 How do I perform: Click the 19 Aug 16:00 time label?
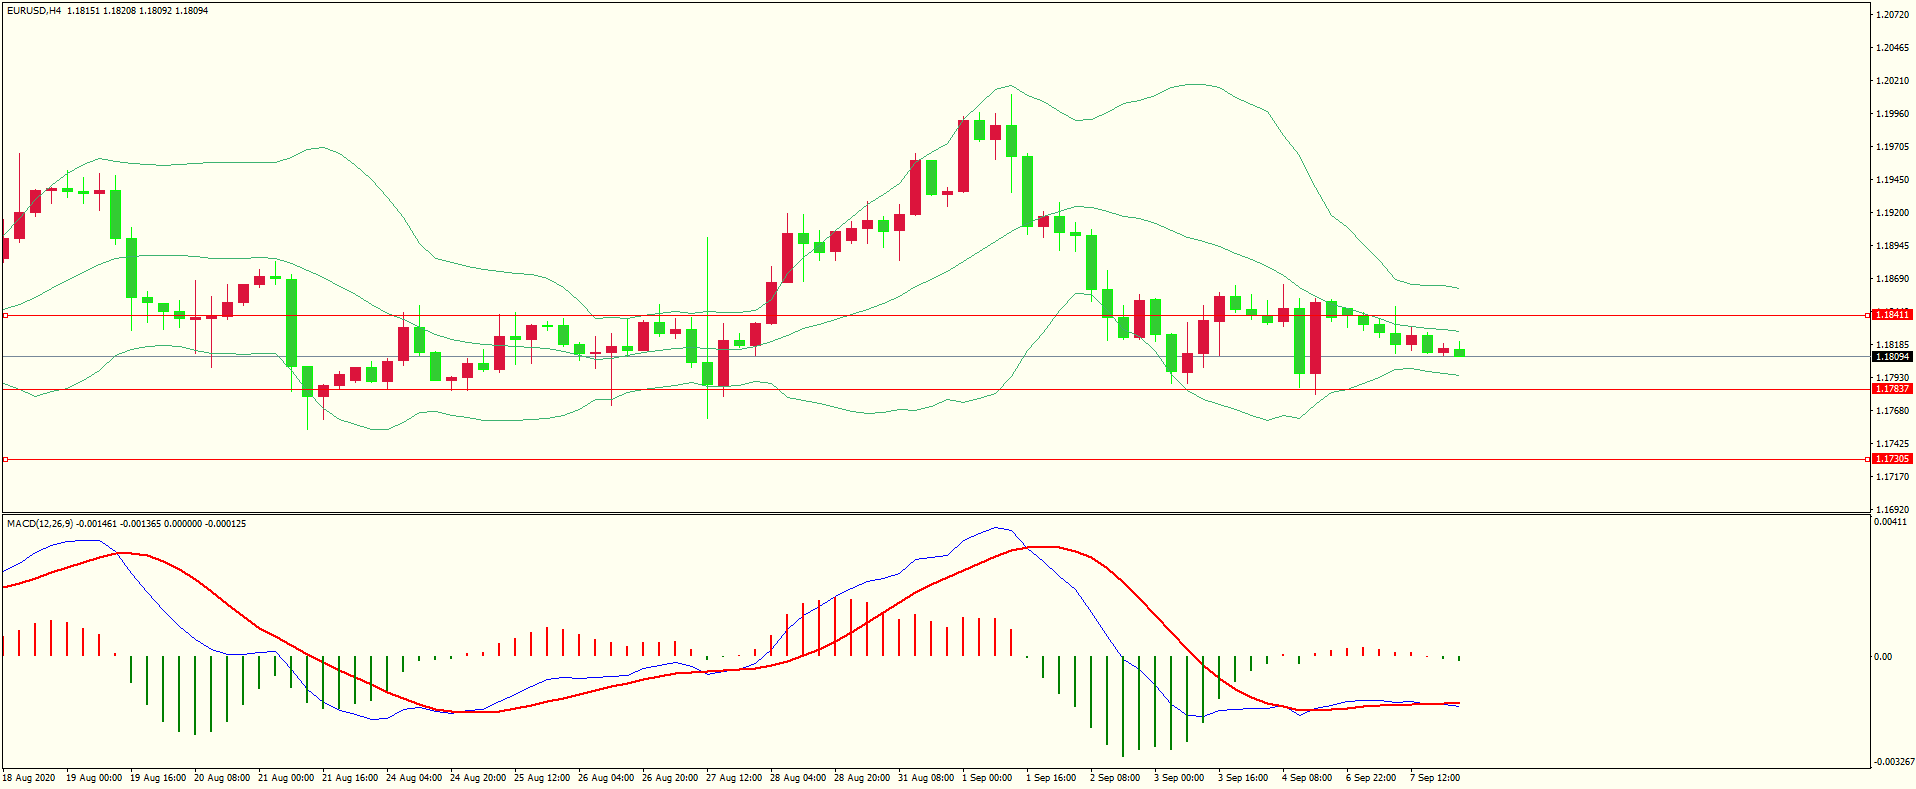pyautogui.click(x=158, y=778)
